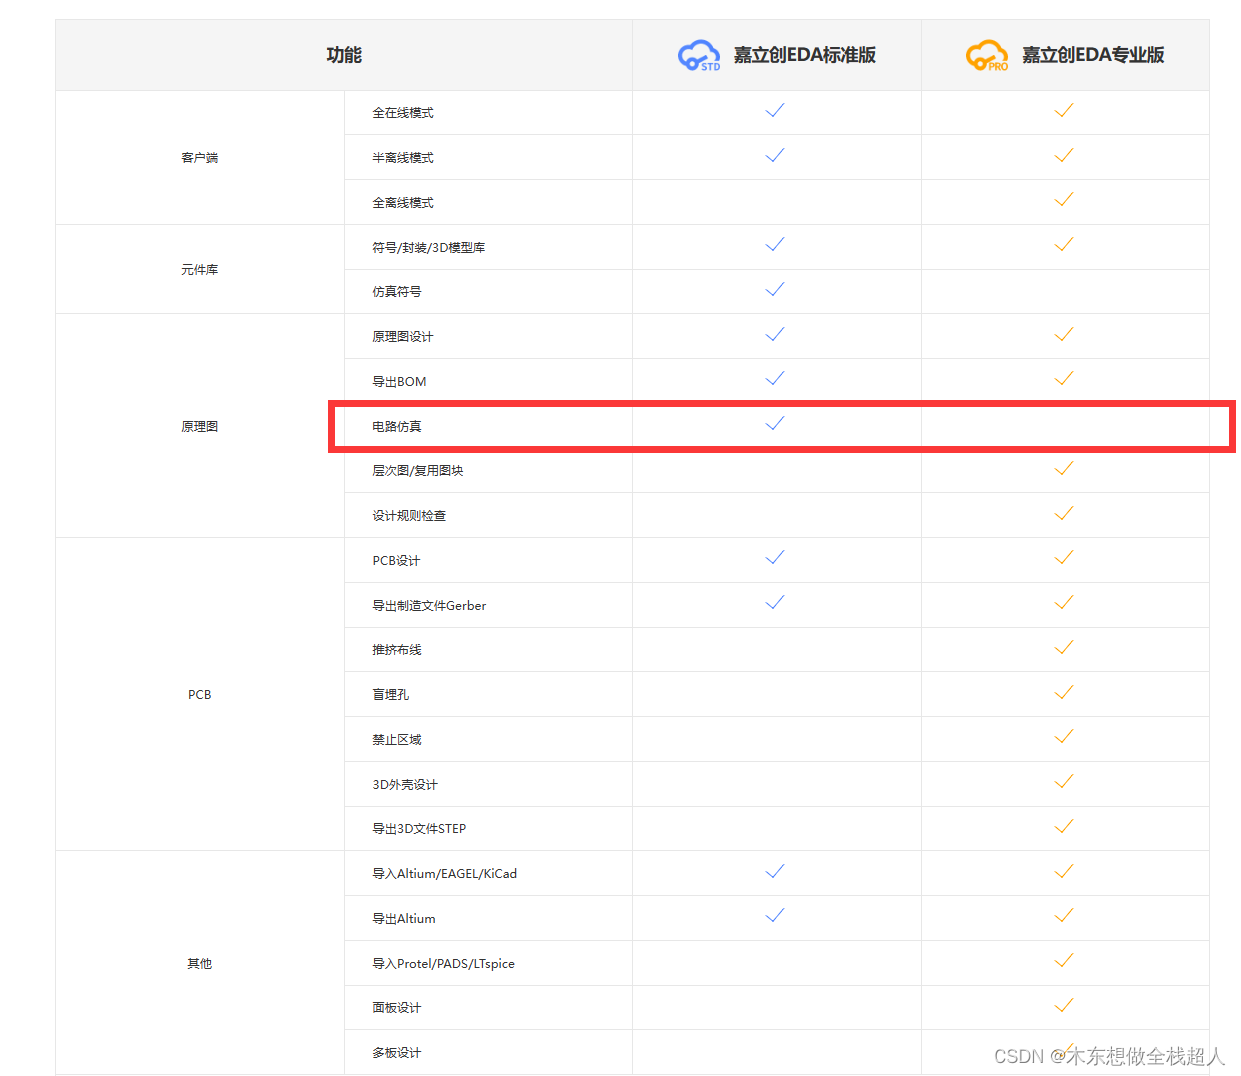Screen dimensions: 1241x1076
Task: Click the 功能 column header
Action: tap(344, 55)
